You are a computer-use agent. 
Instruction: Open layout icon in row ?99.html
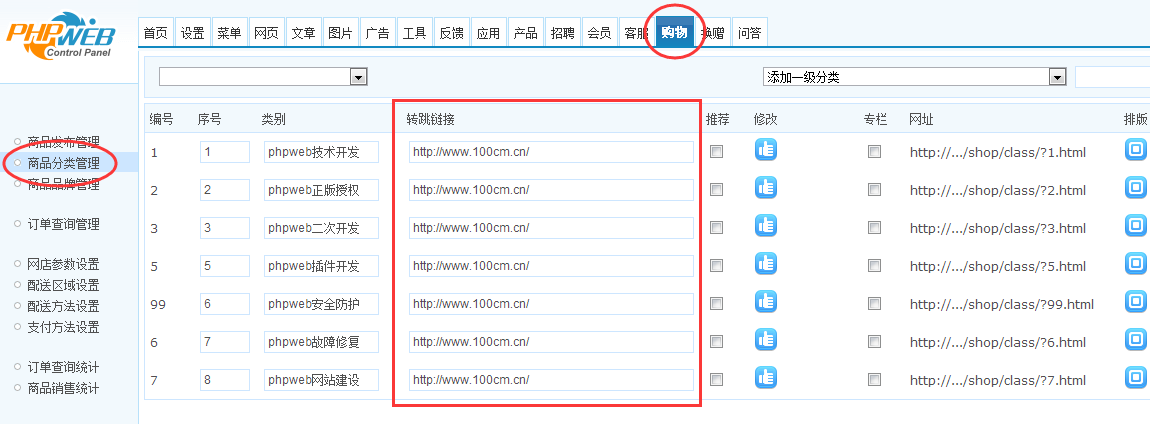(1136, 301)
